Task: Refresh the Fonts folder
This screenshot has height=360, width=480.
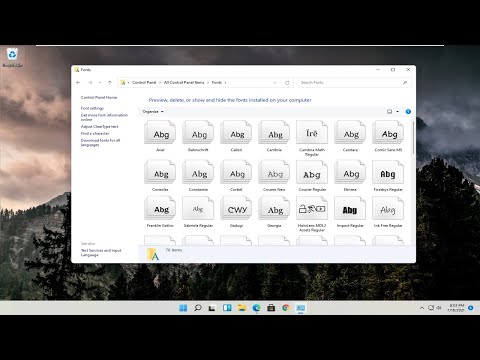Action: pos(287,83)
